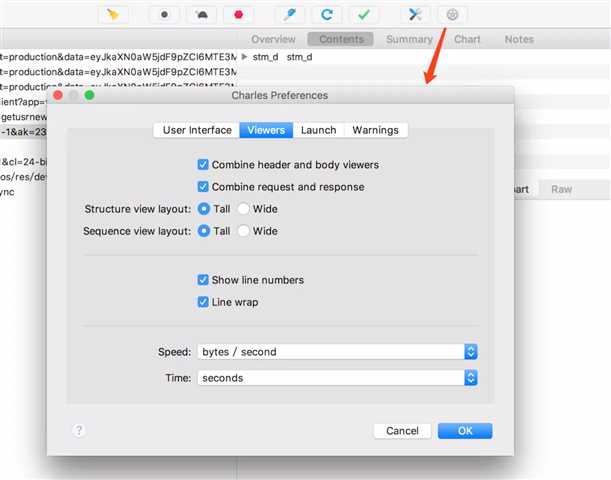611x480 pixels.
Task: Toggle the Line wrap checkbox
Action: pyautogui.click(x=203, y=302)
